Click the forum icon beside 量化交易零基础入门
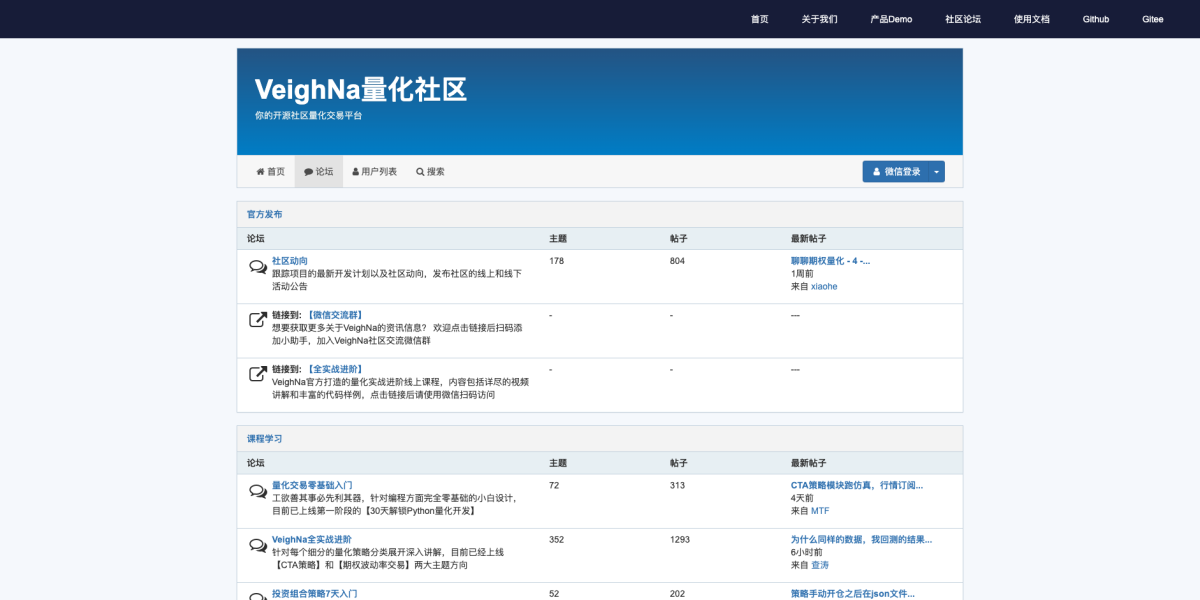The height and width of the screenshot is (600, 1200). point(257,490)
